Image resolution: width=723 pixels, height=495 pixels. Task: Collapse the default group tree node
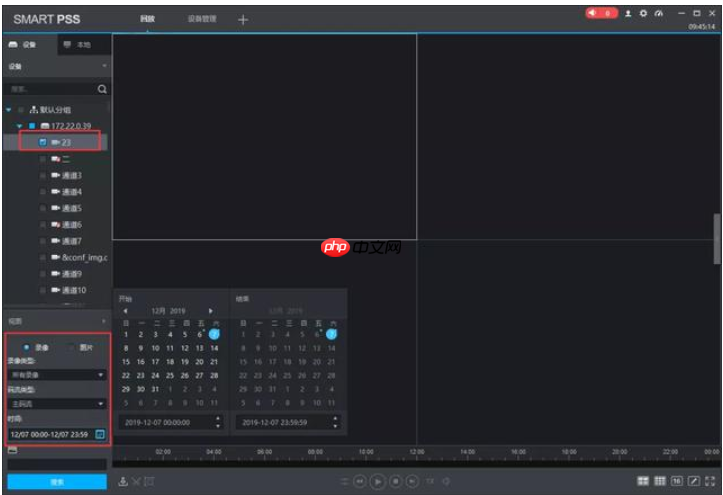point(8,110)
